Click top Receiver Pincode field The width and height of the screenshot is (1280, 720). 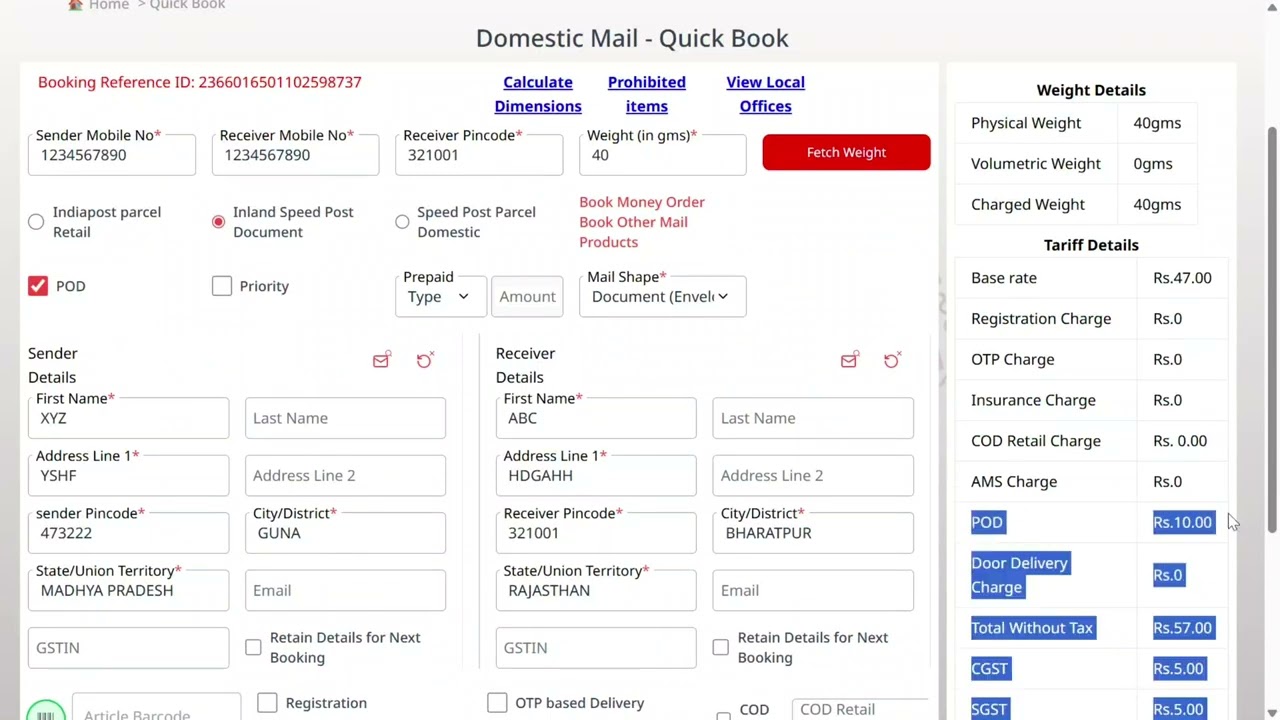pyautogui.click(x=479, y=155)
